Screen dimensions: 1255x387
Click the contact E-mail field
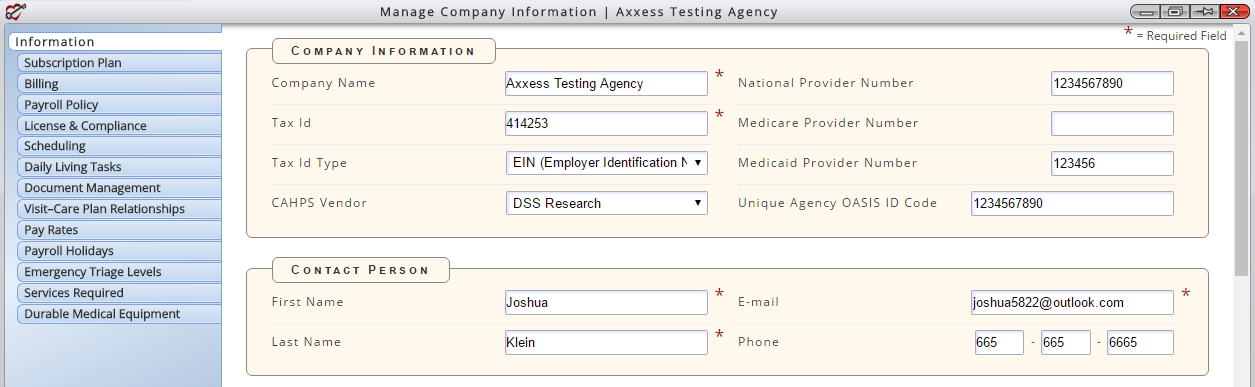coord(1072,302)
